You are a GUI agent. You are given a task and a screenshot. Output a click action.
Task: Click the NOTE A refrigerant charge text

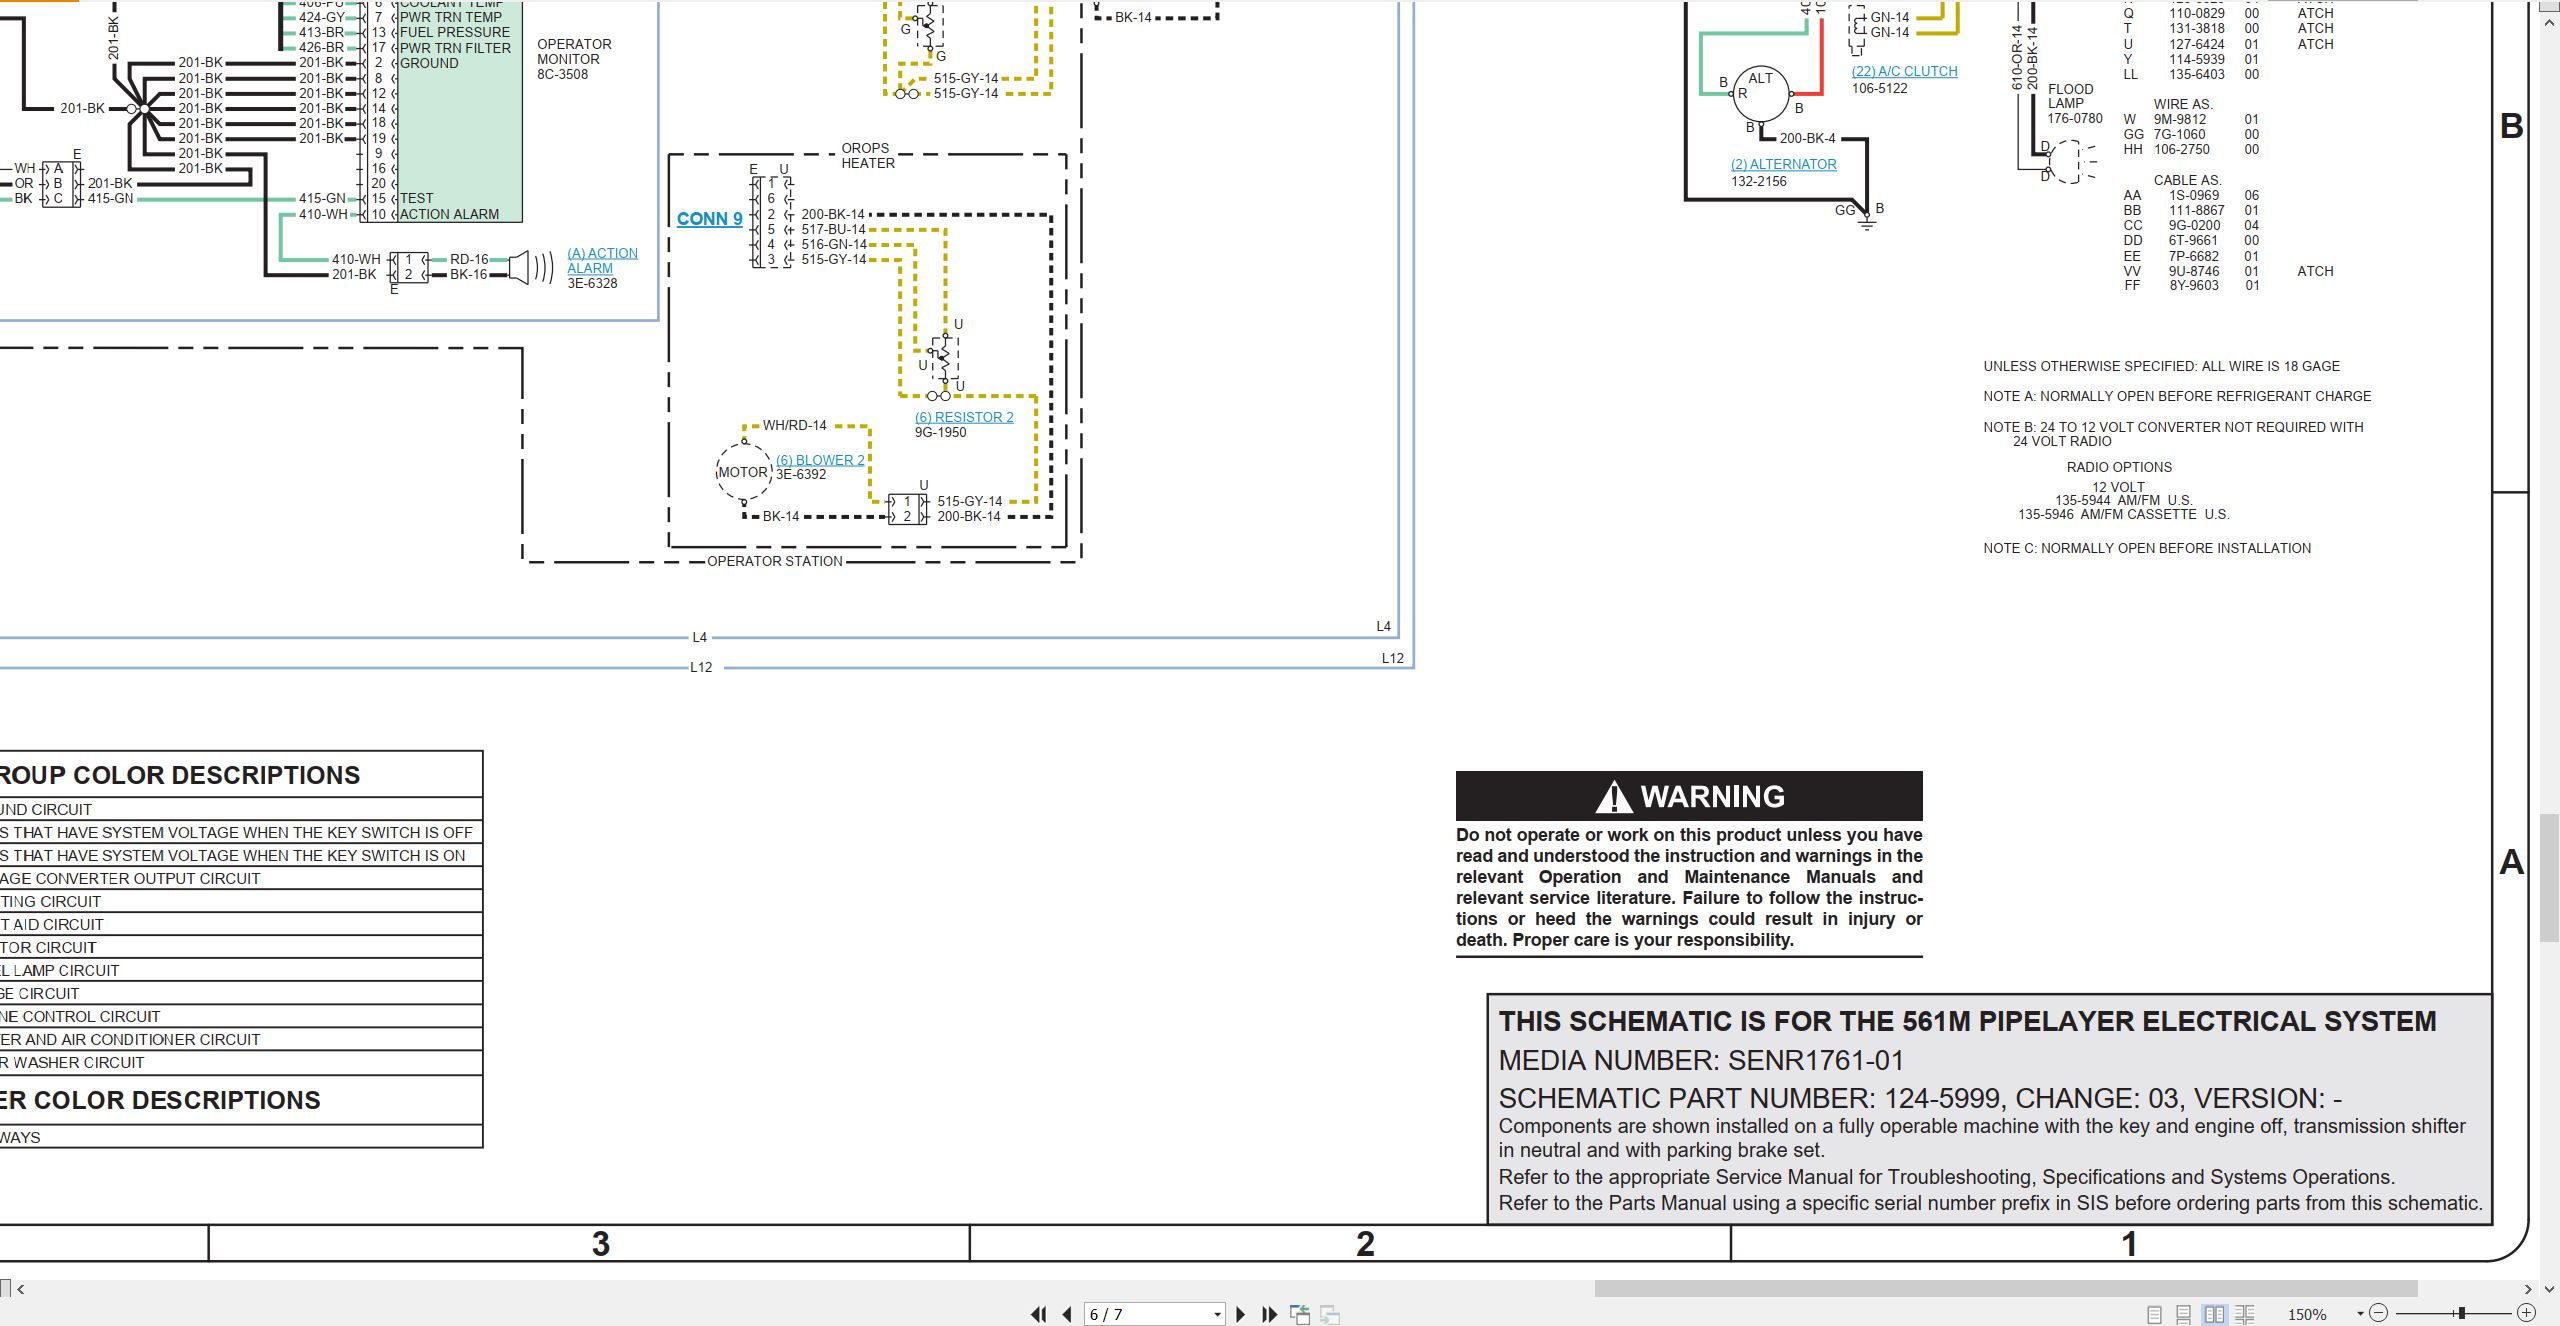click(x=2177, y=396)
